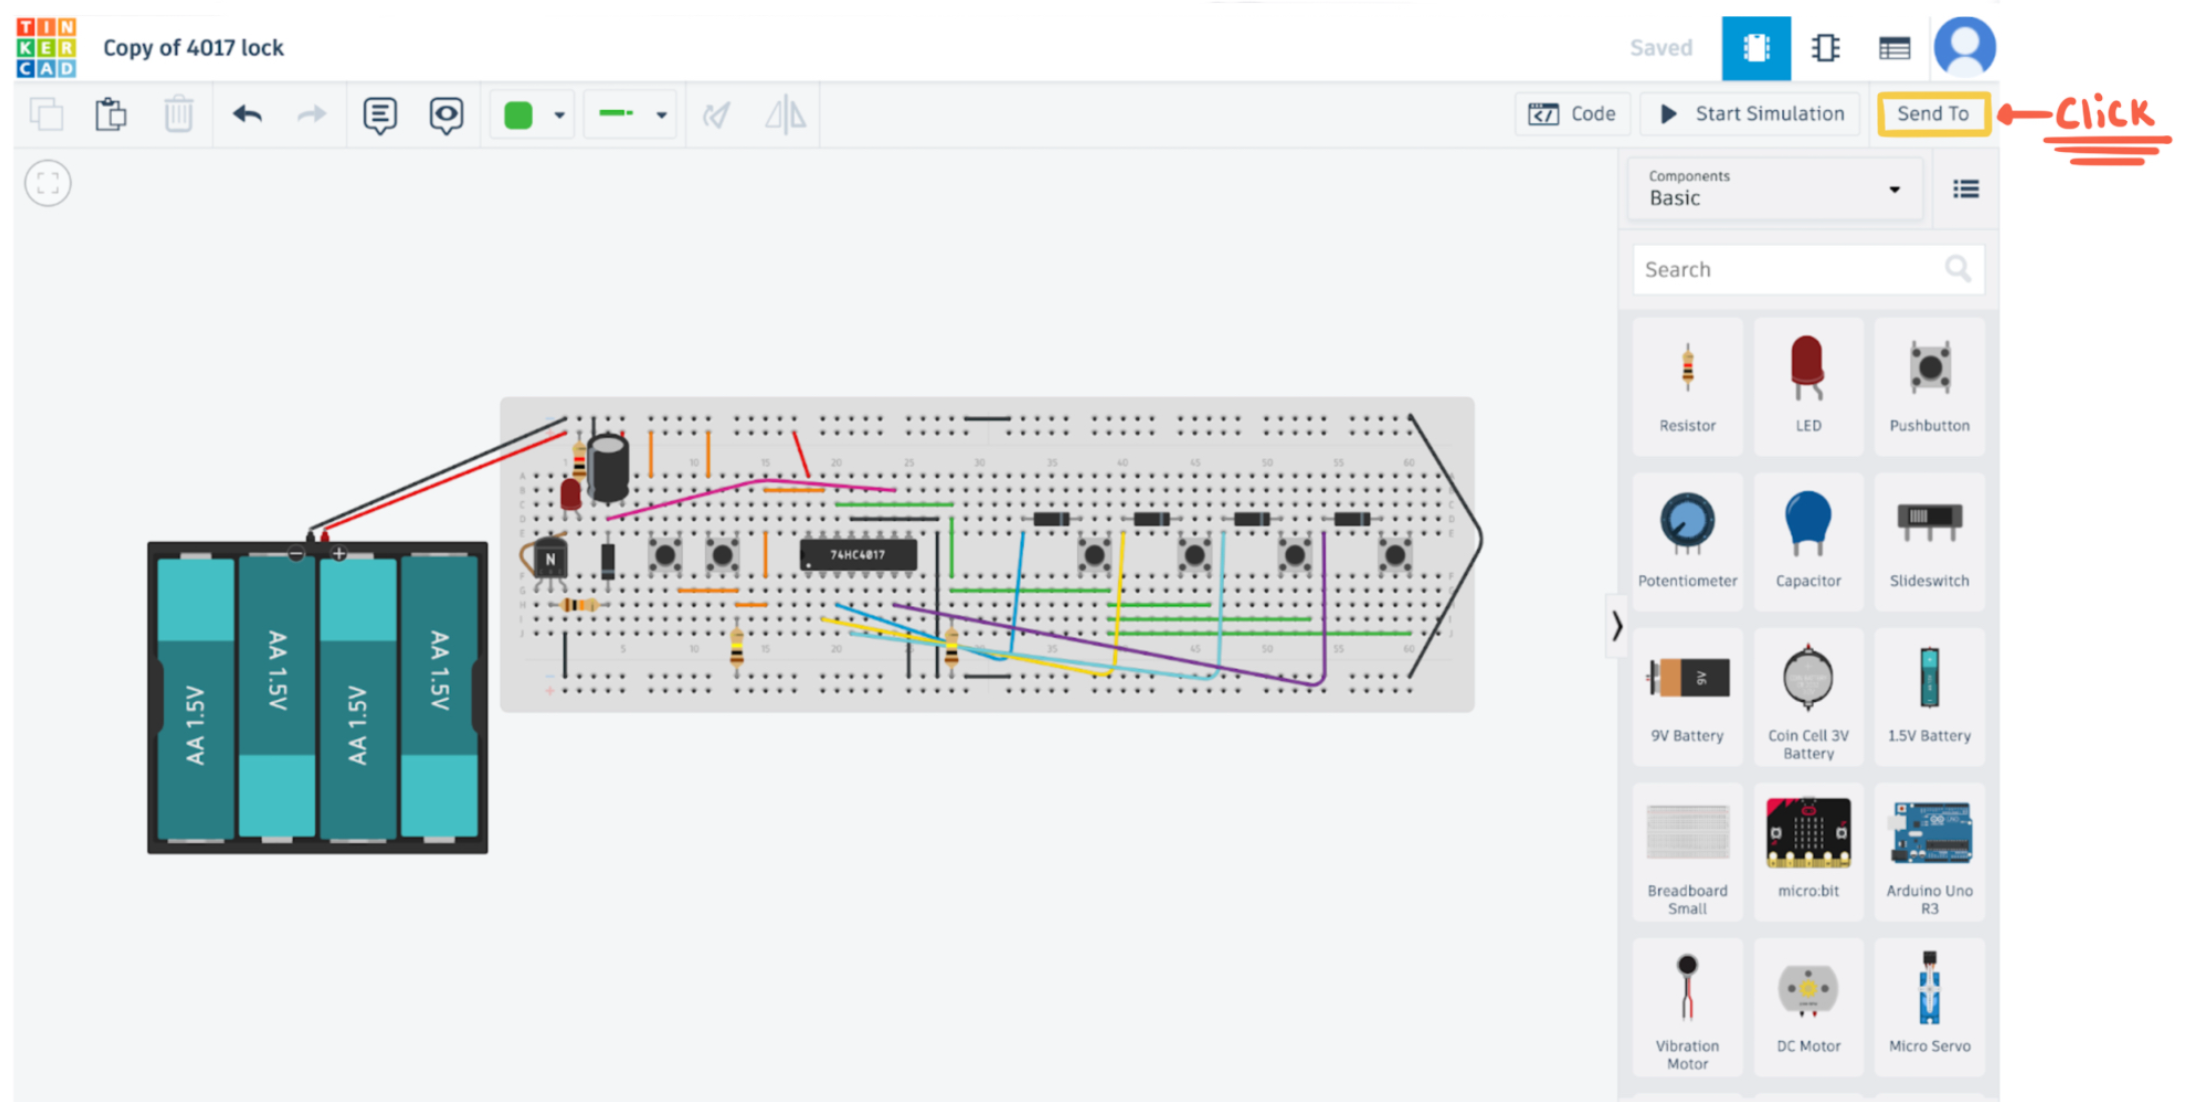2188x1102 pixels.
Task: Open the wire type dropdown arrow
Action: point(661,115)
